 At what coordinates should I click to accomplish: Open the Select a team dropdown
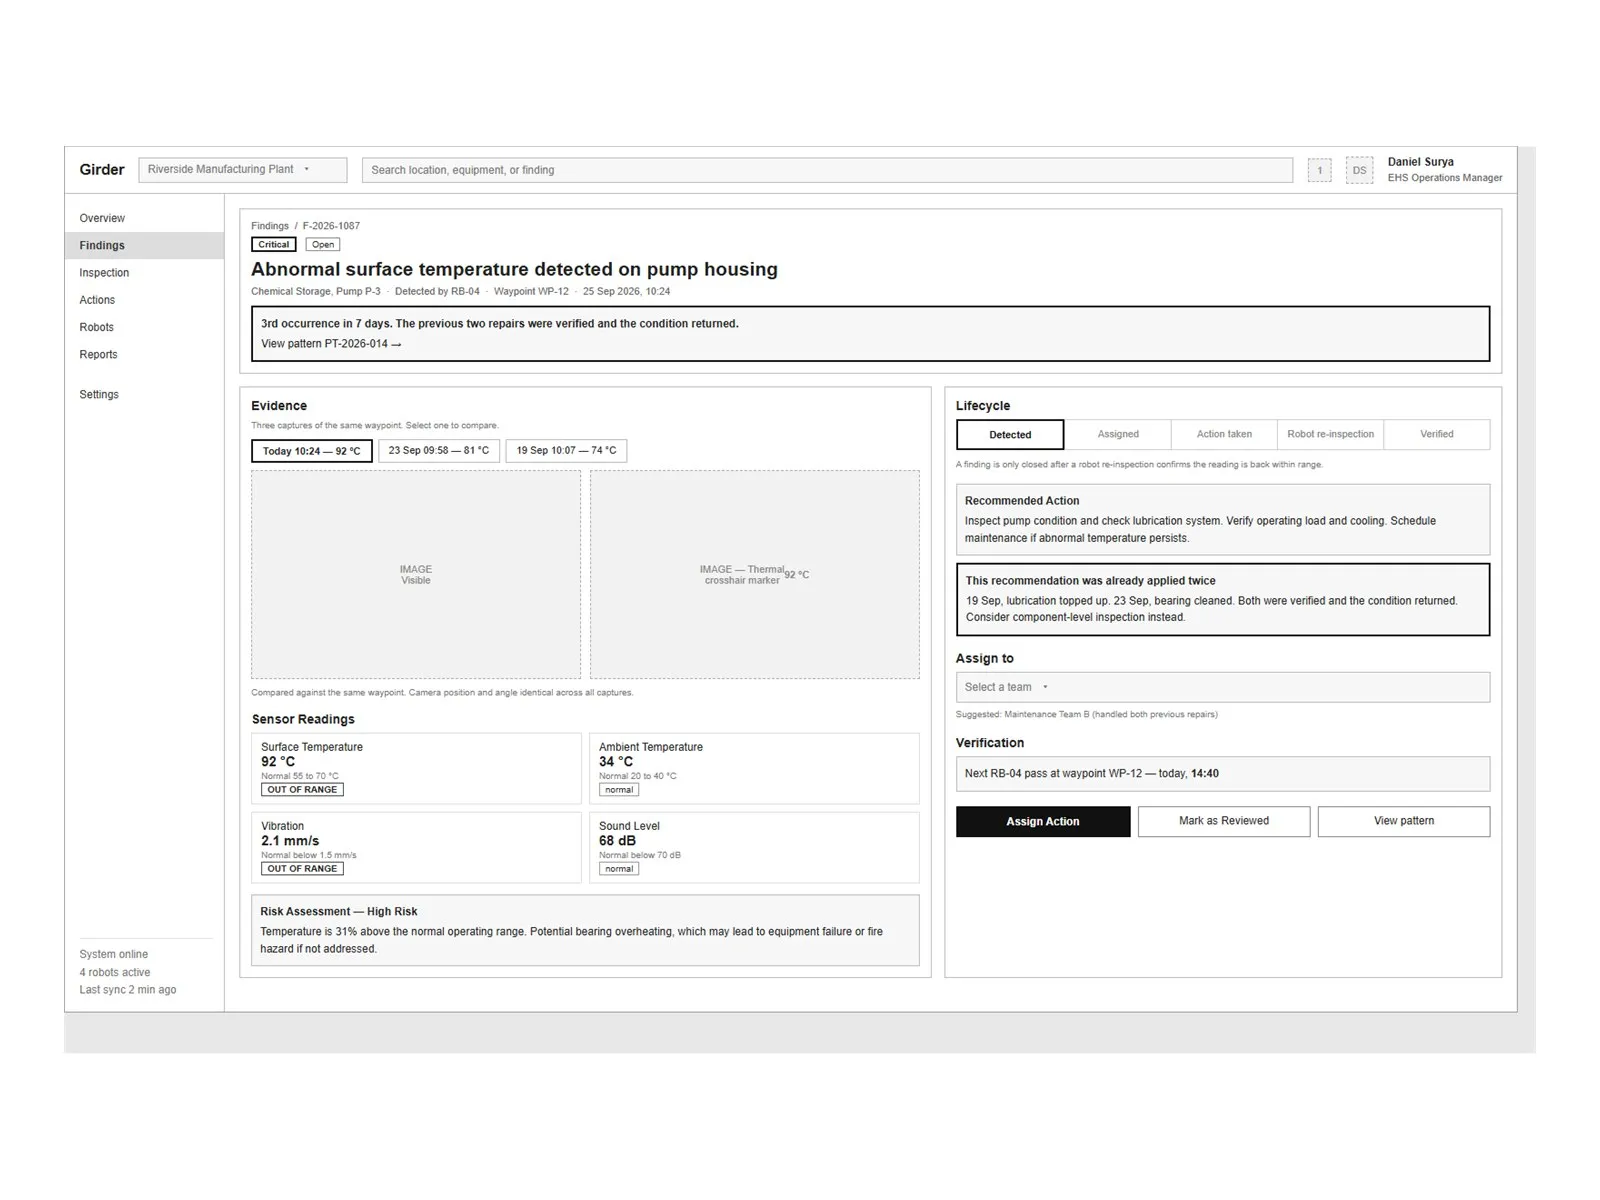[x=1222, y=687]
